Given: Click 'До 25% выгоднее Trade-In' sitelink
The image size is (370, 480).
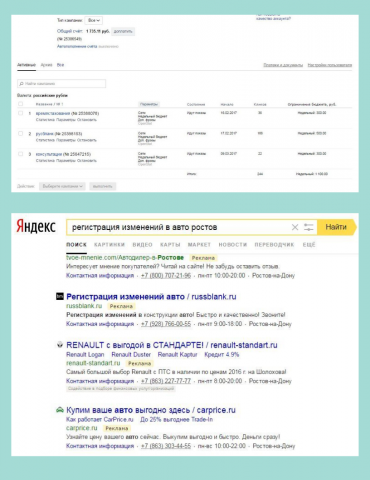Looking at the screenshot, I should click(x=176, y=419).
